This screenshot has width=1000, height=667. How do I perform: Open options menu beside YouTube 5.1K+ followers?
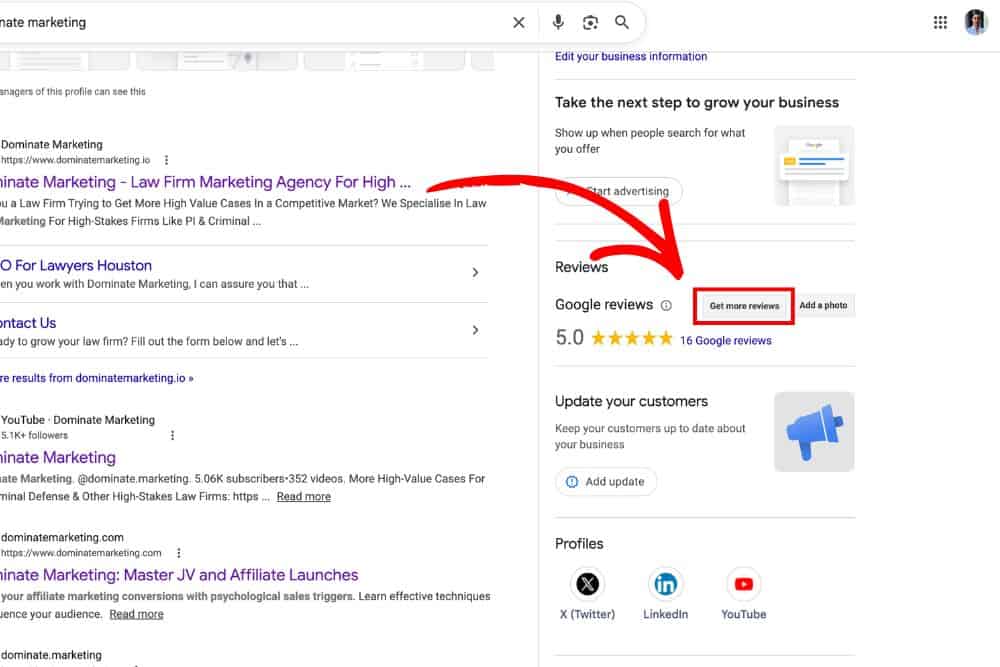tap(172, 435)
